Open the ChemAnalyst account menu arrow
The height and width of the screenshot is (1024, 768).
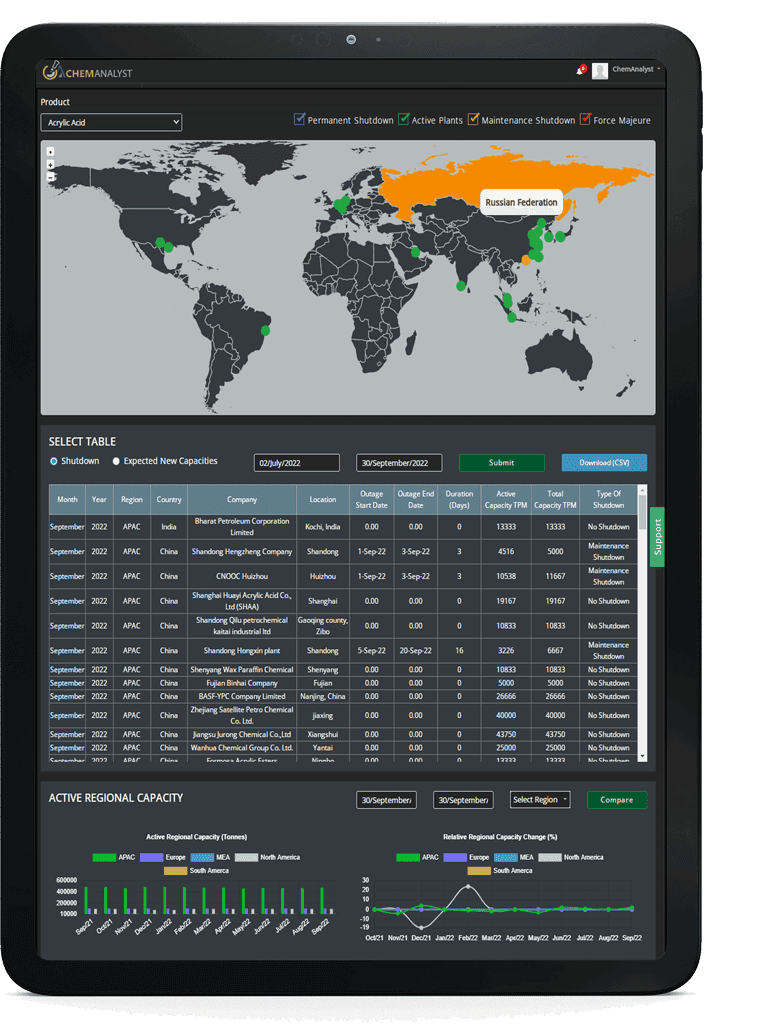coord(659,69)
